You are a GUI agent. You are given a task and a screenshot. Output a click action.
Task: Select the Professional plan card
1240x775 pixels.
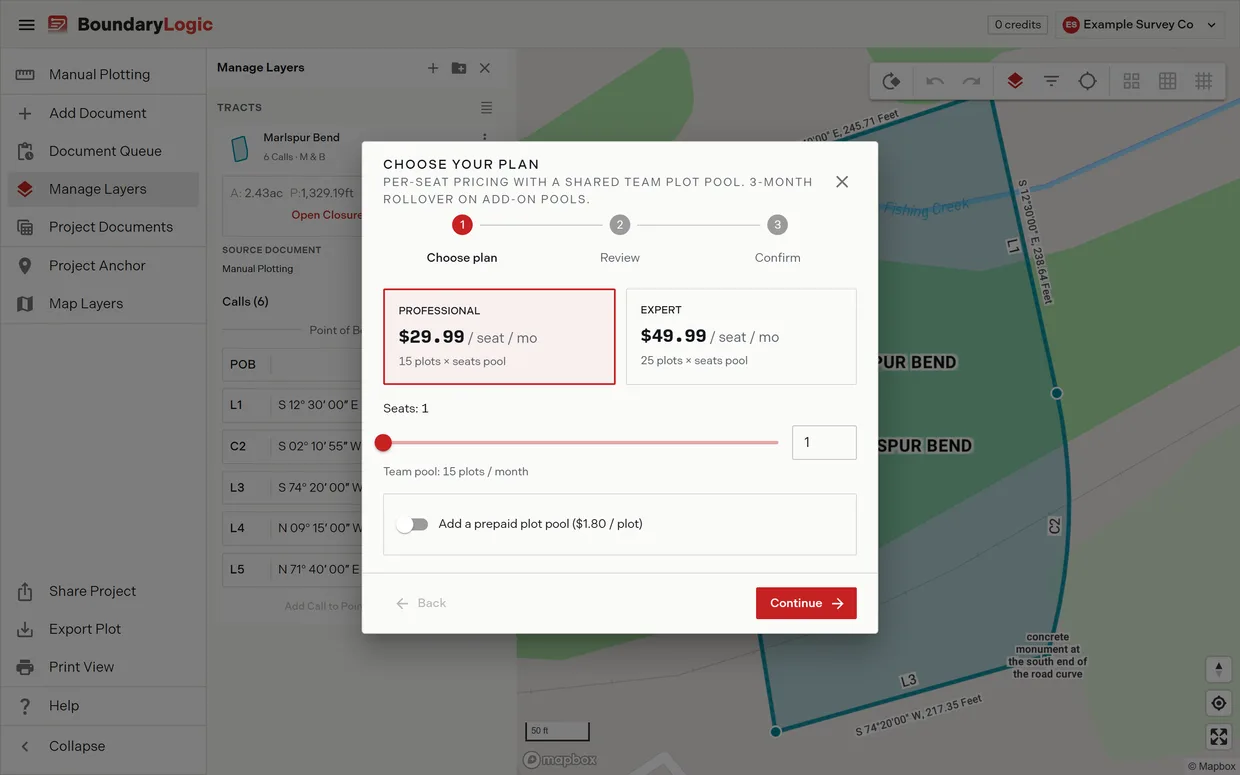click(x=499, y=337)
